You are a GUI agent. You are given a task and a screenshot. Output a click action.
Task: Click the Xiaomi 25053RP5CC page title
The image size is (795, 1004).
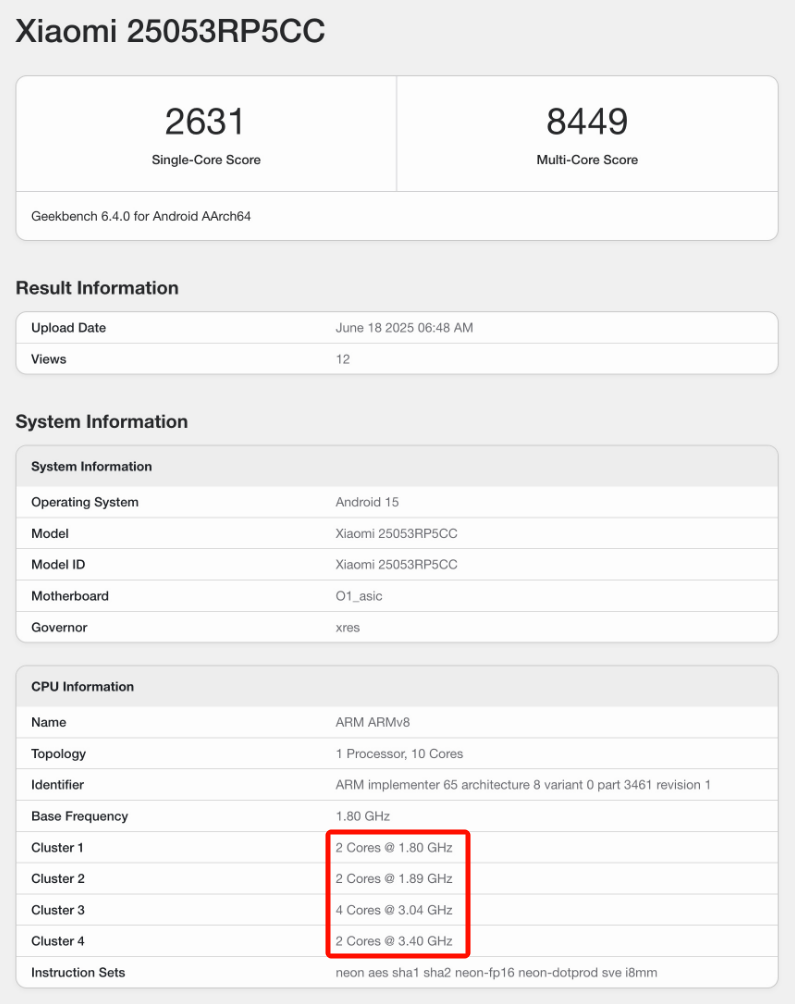pyautogui.click(x=170, y=31)
